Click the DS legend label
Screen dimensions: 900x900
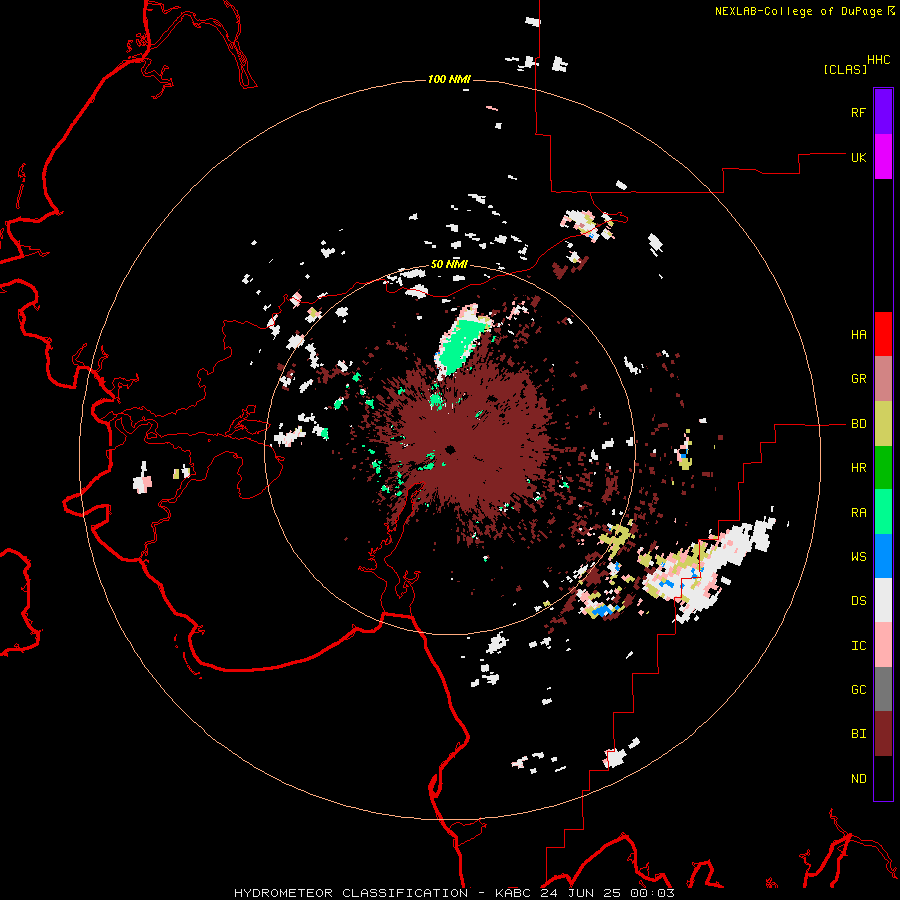click(858, 600)
